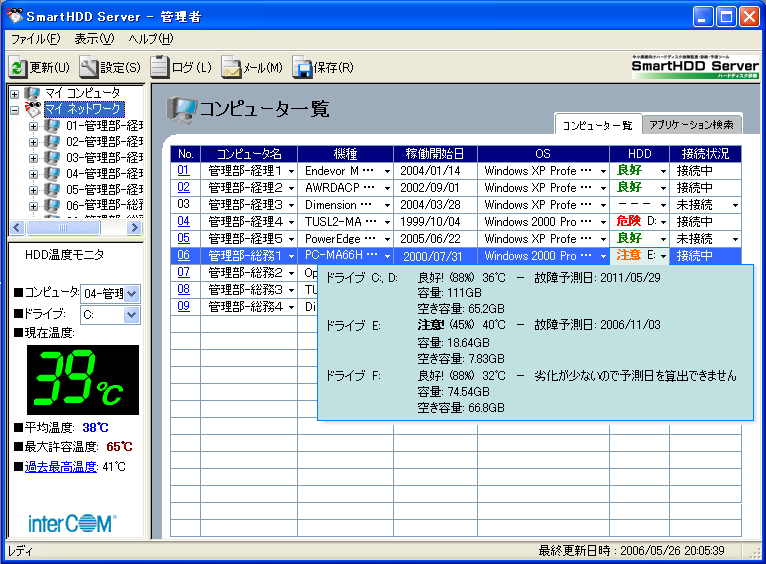The height and width of the screenshot is (564, 766).
Task: Click the tree horizontal scrollbar thumb
Action: click(63, 228)
